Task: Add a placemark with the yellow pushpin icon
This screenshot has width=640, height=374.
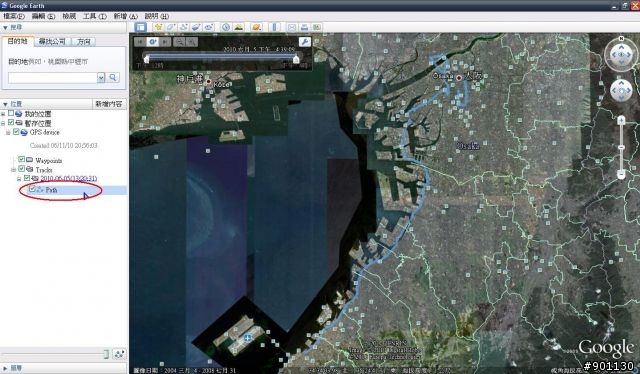Action: [158, 27]
